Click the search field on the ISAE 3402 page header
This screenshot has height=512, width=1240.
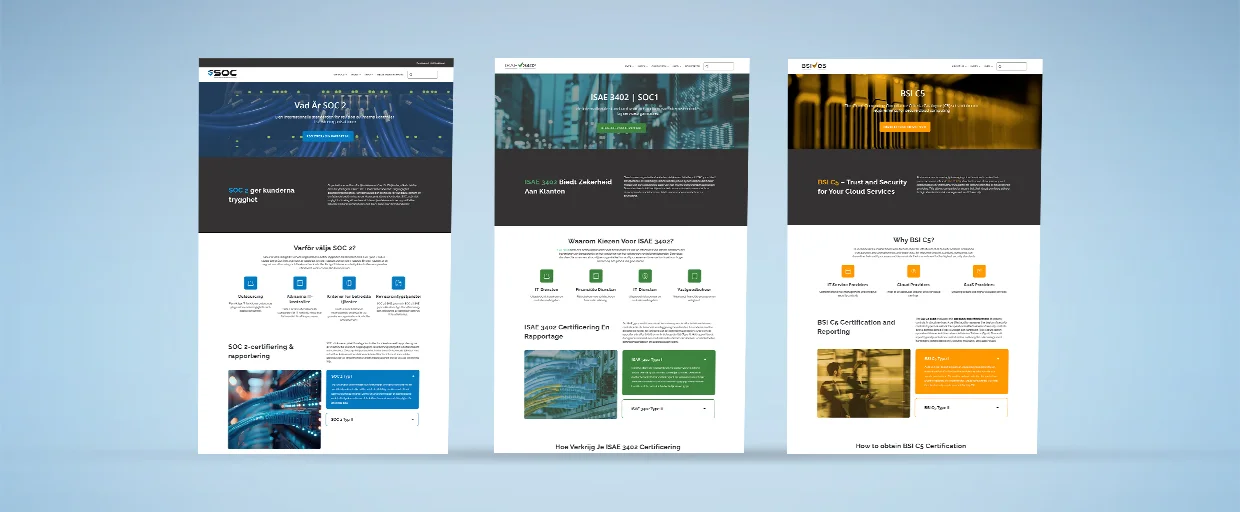[x=719, y=66]
